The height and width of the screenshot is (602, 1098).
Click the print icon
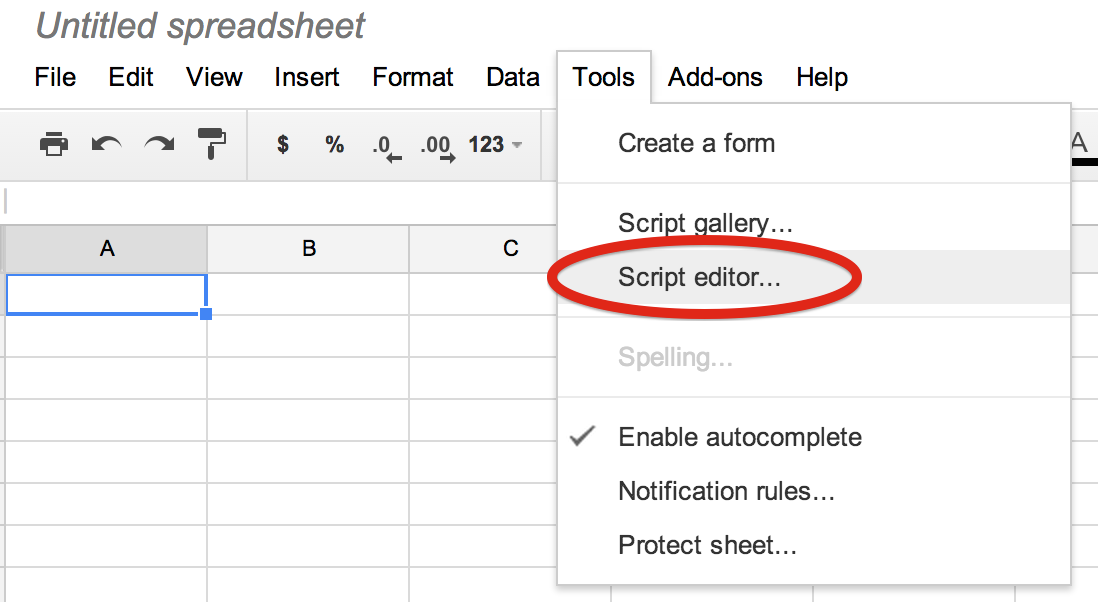[54, 145]
